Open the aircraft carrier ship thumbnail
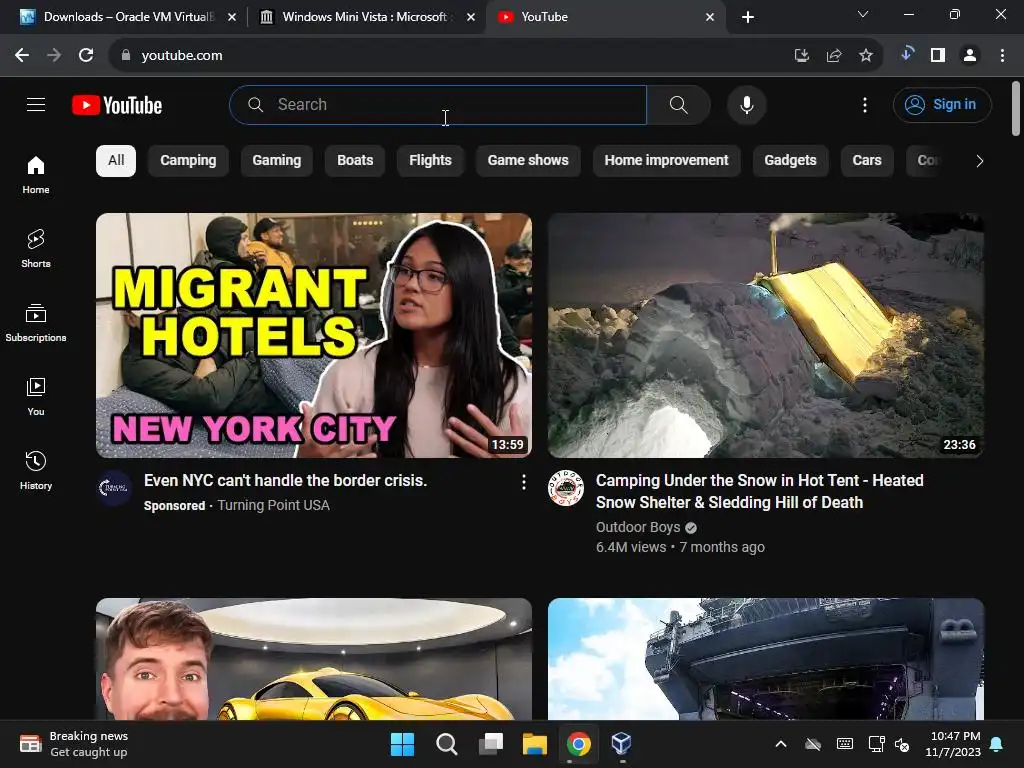1024x768 pixels. click(765, 659)
